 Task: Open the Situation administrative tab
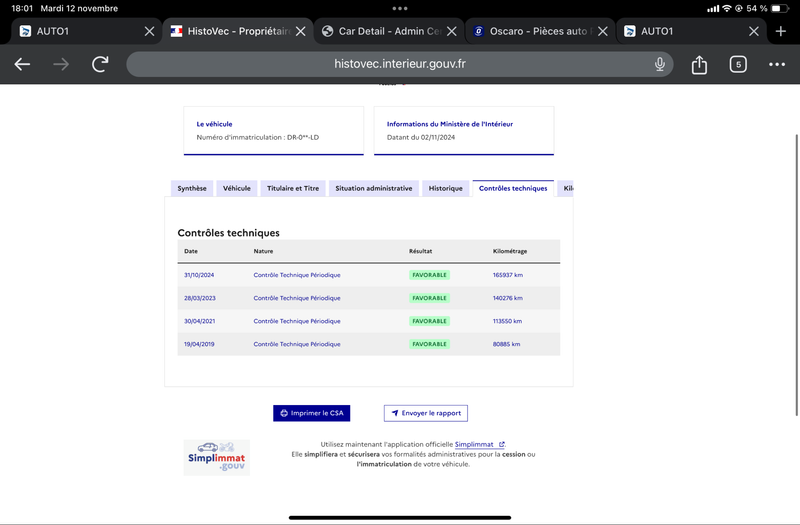click(x=373, y=188)
